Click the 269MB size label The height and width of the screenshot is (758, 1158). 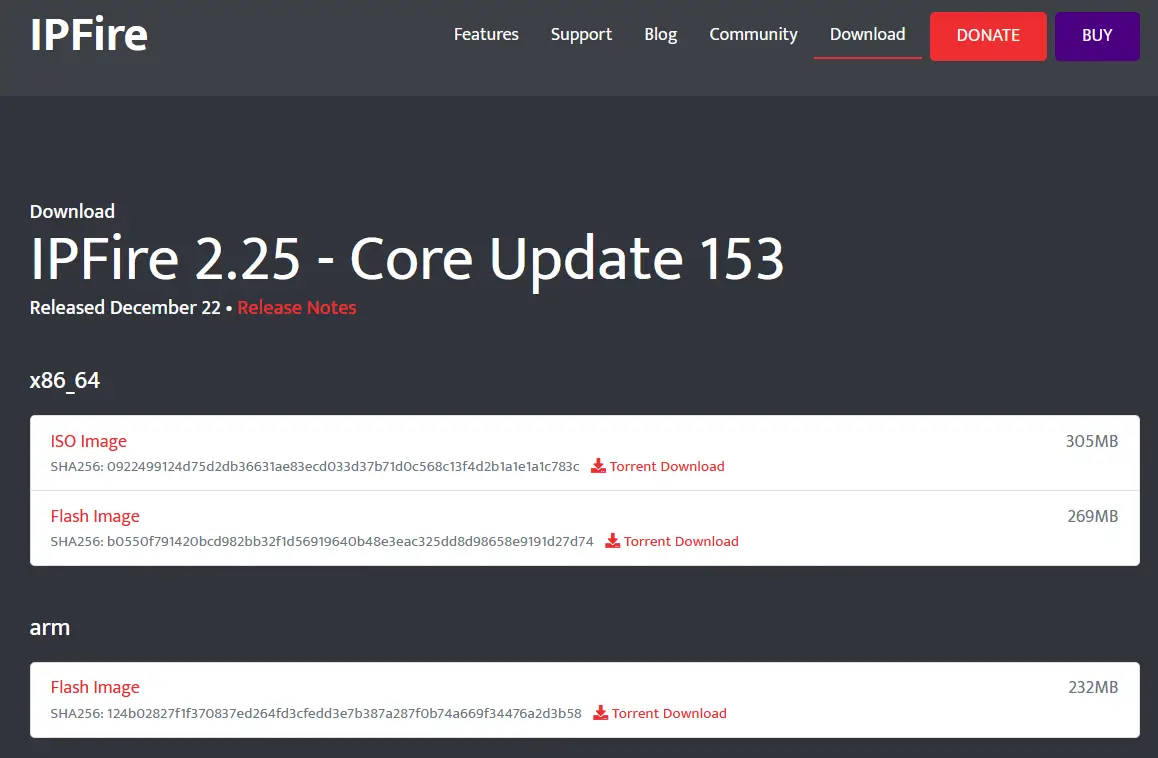pos(1092,516)
